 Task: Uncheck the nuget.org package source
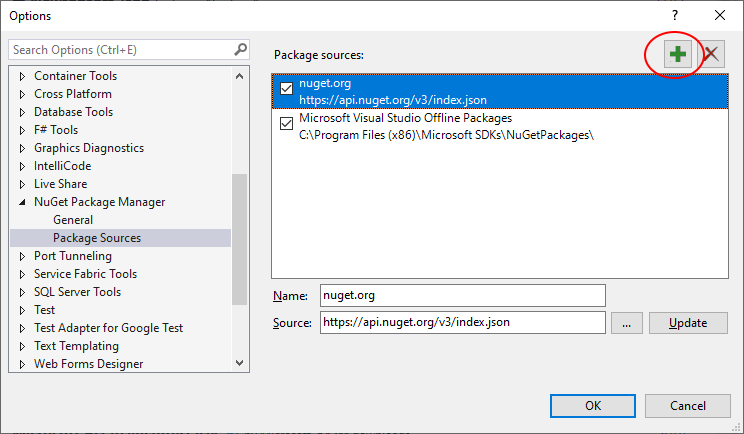pyautogui.click(x=287, y=90)
